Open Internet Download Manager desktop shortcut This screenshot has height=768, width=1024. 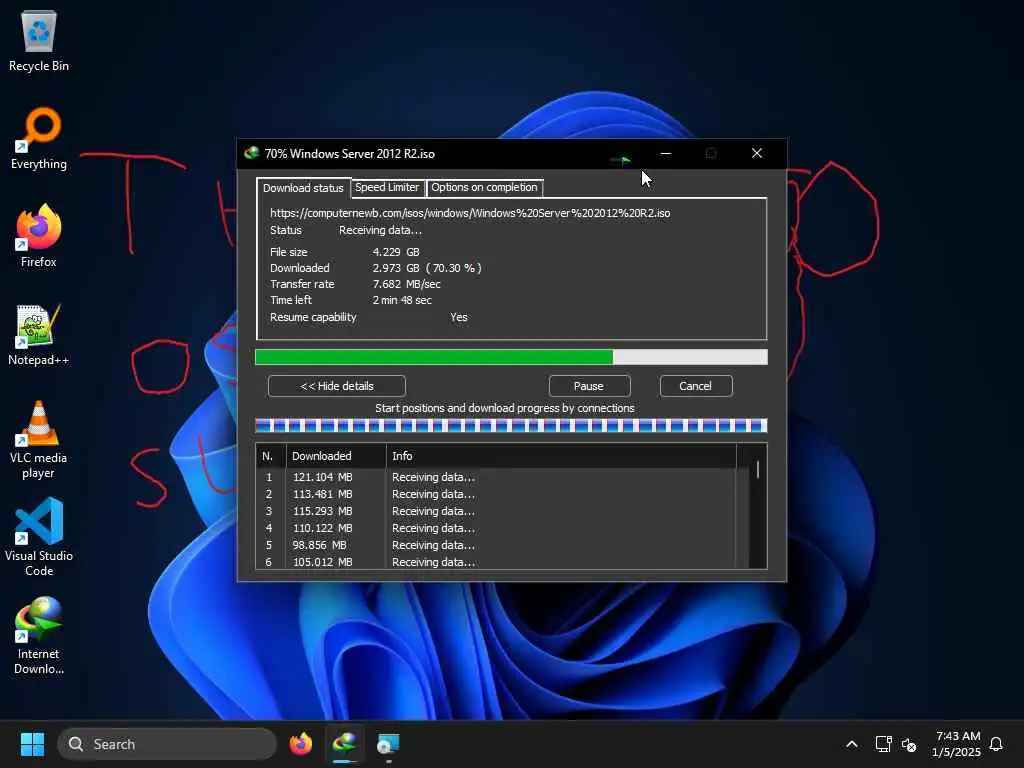pos(39,635)
